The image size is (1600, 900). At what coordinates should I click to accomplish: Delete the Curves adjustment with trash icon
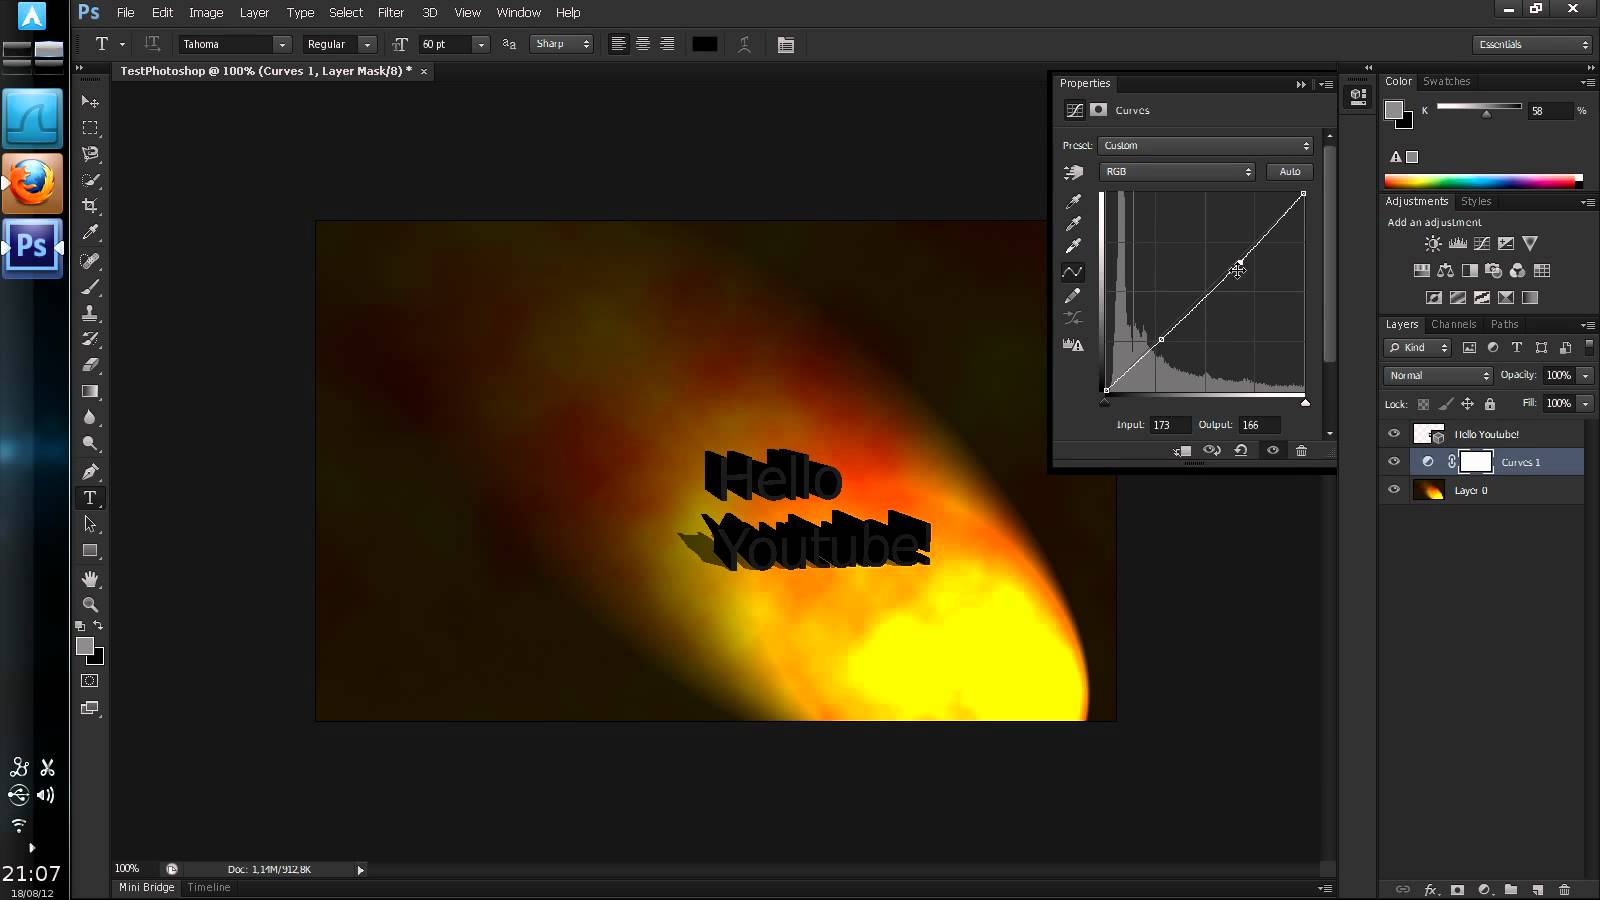tap(1301, 451)
